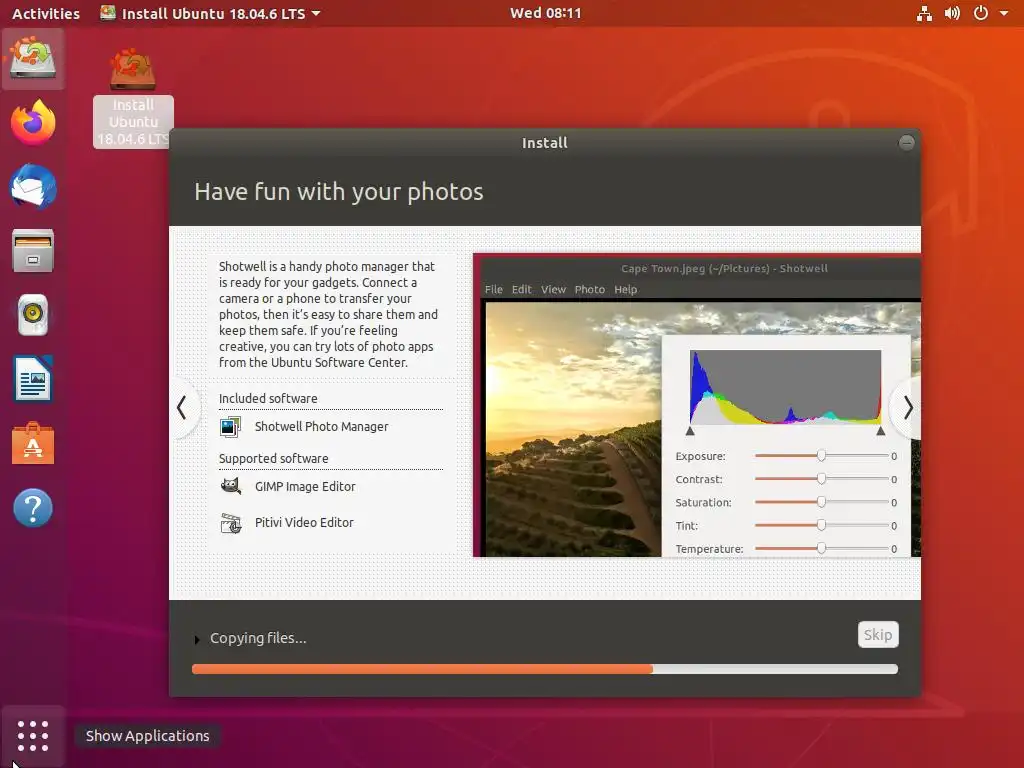Open the Ubiquity installer dock icon
This screenshot has width=1024, height=768.
[33, 58]
